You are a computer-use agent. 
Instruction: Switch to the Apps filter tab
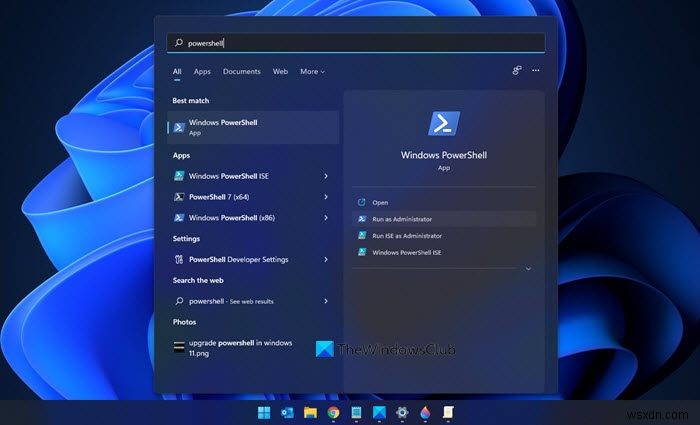tap(202, 71)
